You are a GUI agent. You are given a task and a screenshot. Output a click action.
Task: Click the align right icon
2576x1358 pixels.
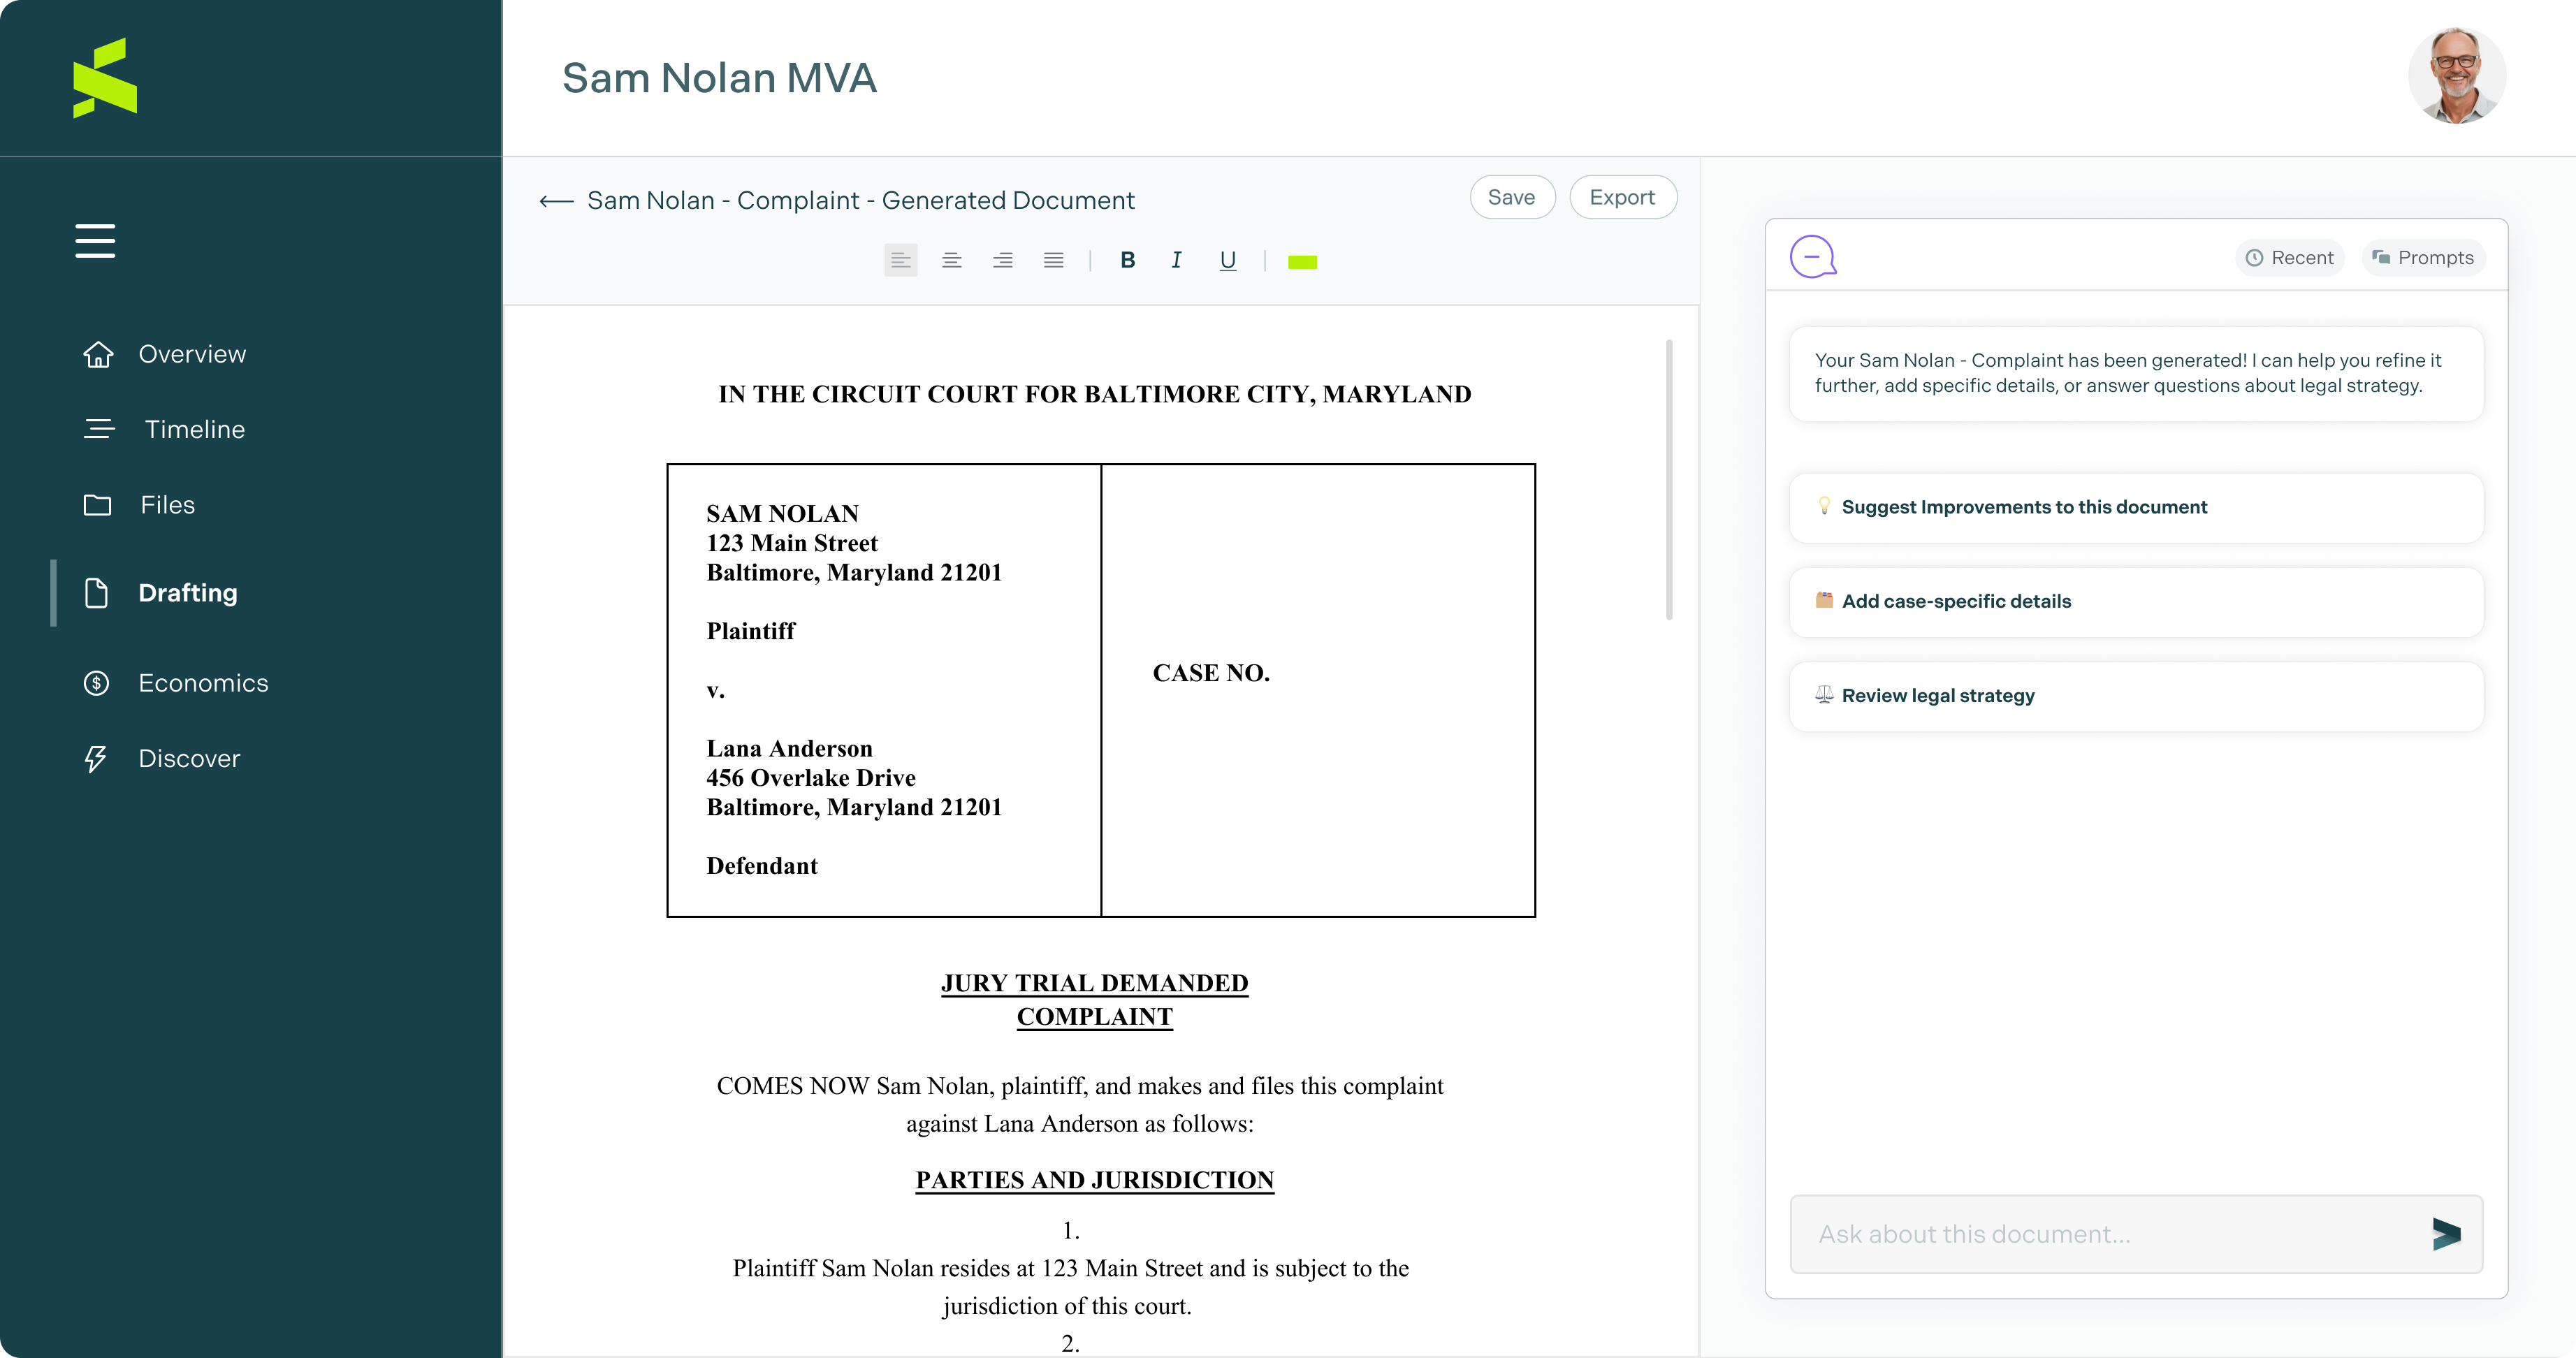click(1002, 261)
